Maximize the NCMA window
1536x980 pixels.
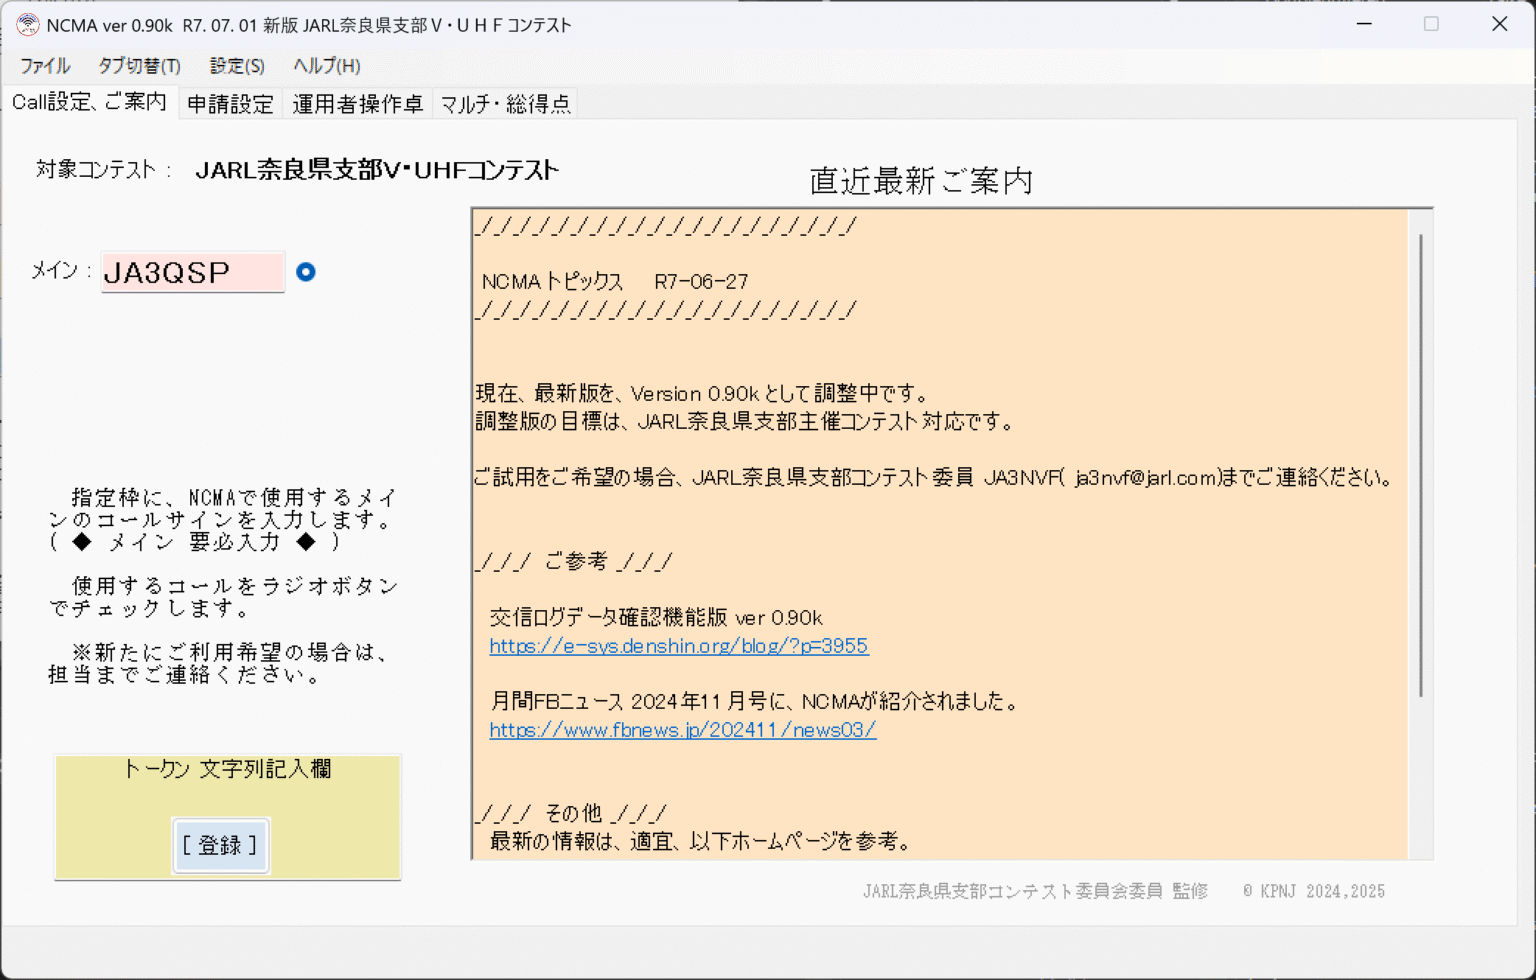tap(1430, 24)
